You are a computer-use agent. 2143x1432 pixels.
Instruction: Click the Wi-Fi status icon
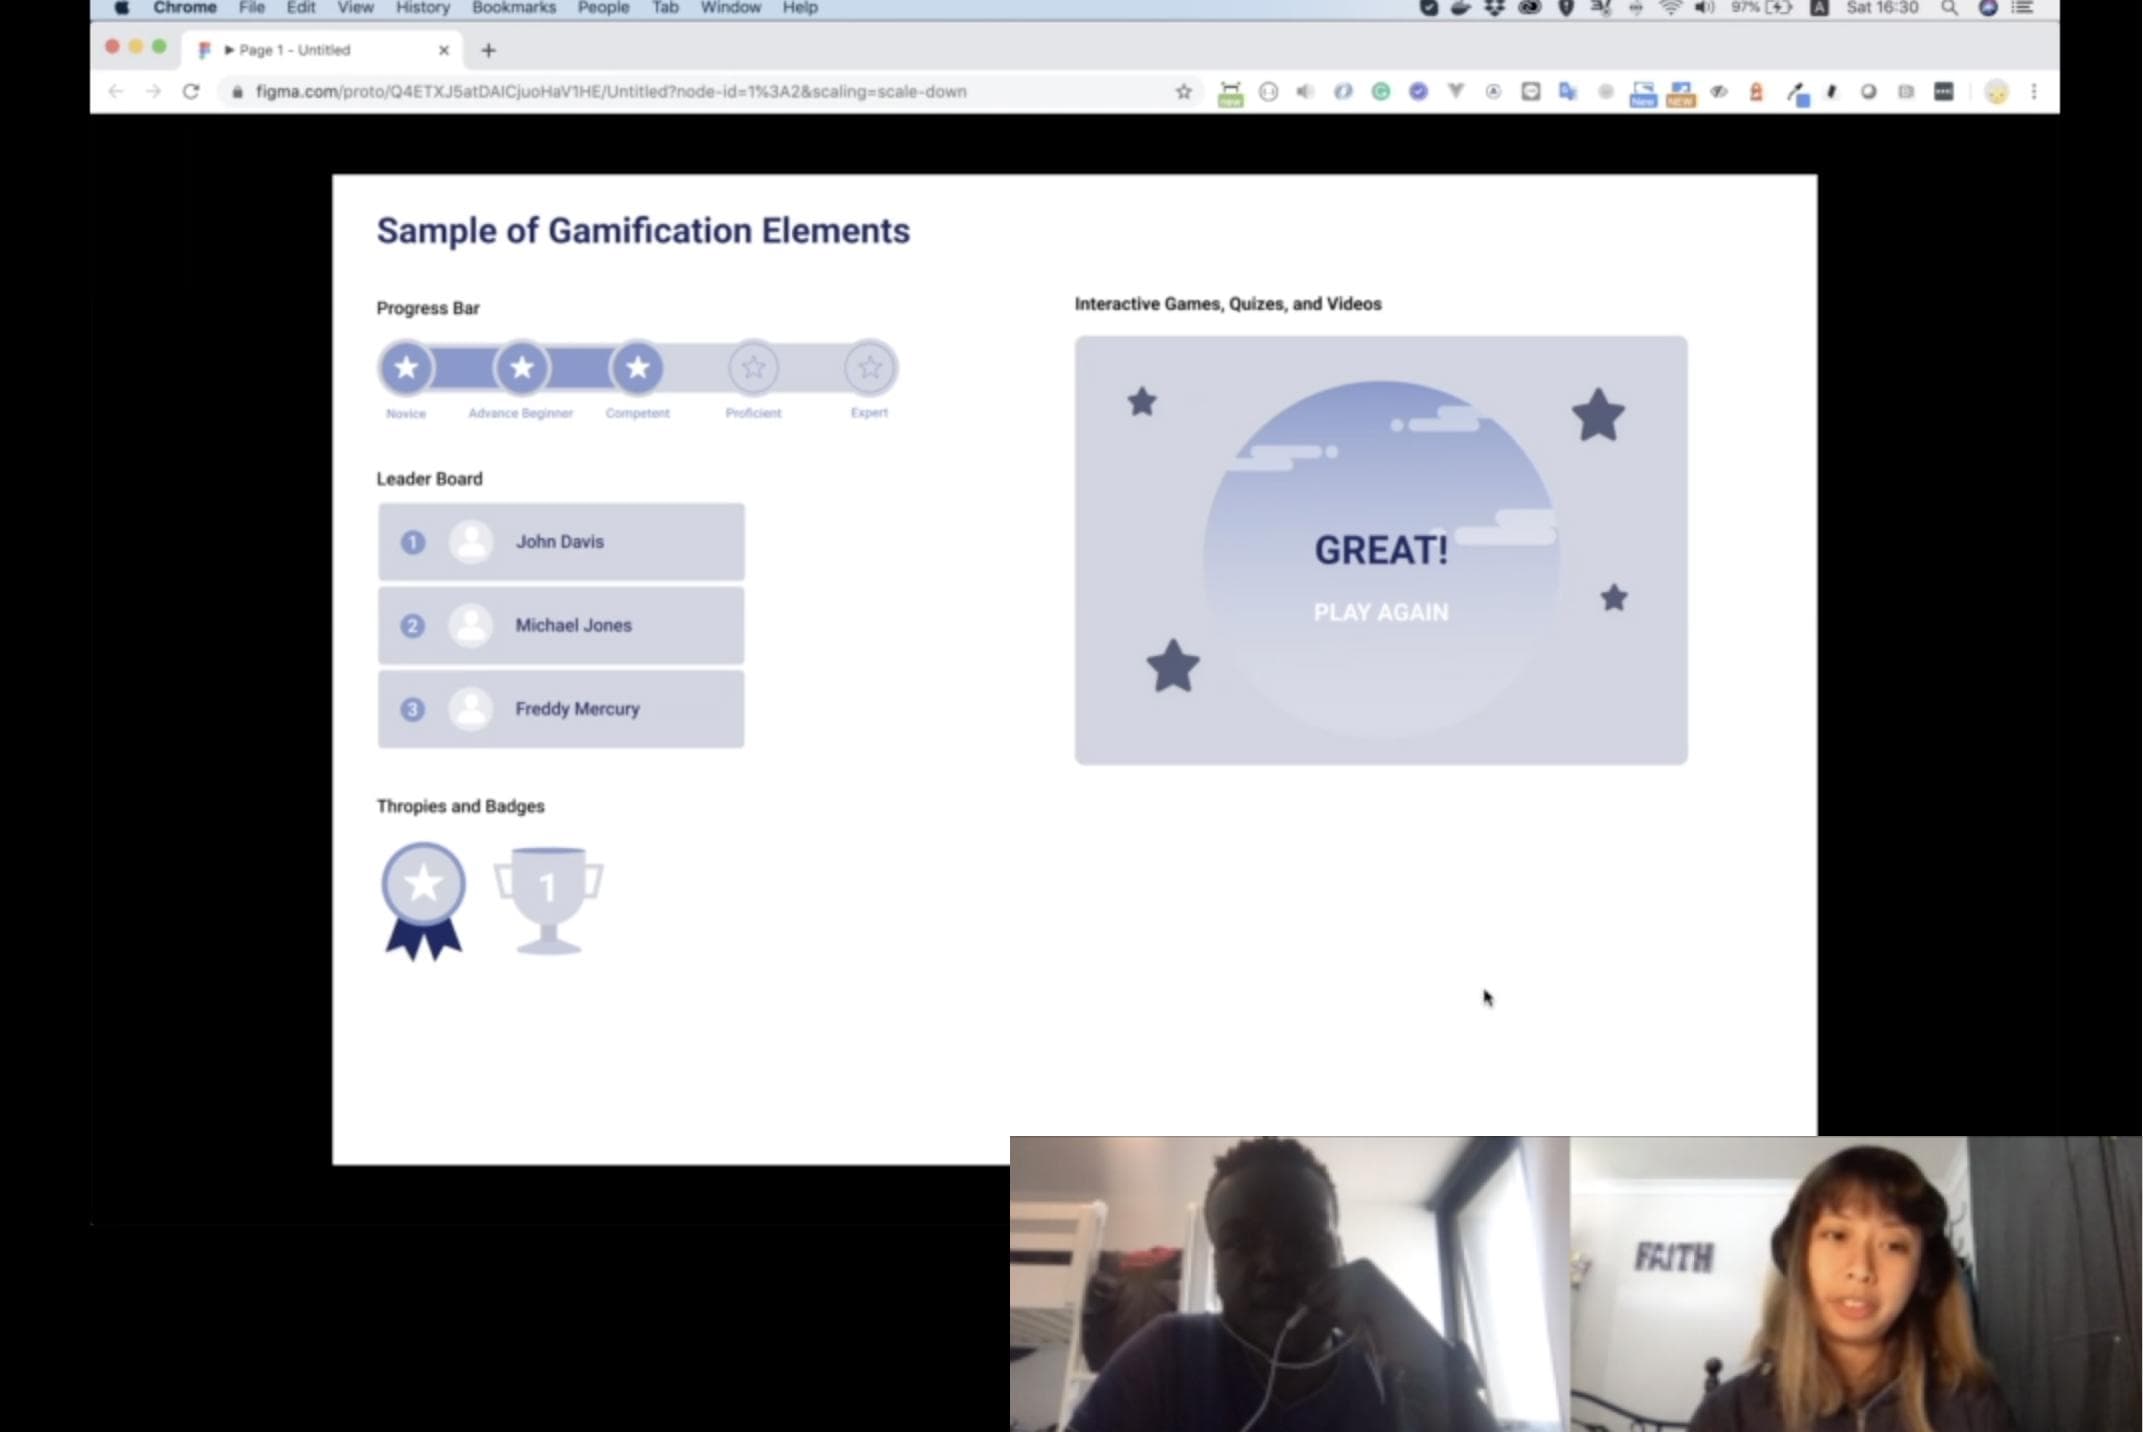tap(1669, 8)
